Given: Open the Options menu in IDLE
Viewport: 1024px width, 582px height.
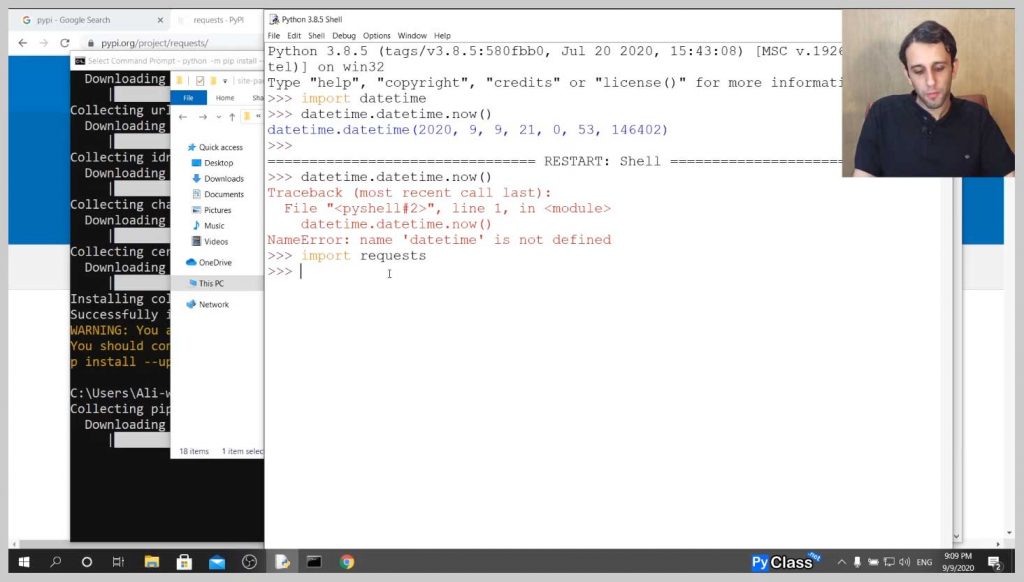Looking at the screenshot, I should (376, 35).
